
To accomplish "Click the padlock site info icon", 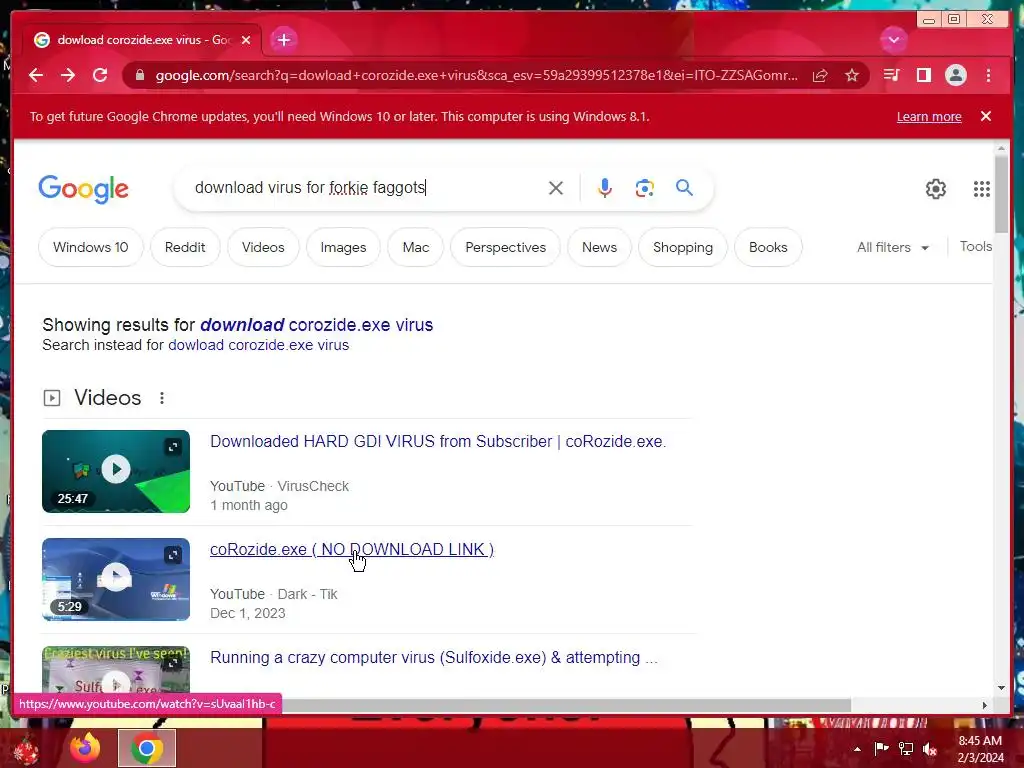I will [x=139, y=75].
